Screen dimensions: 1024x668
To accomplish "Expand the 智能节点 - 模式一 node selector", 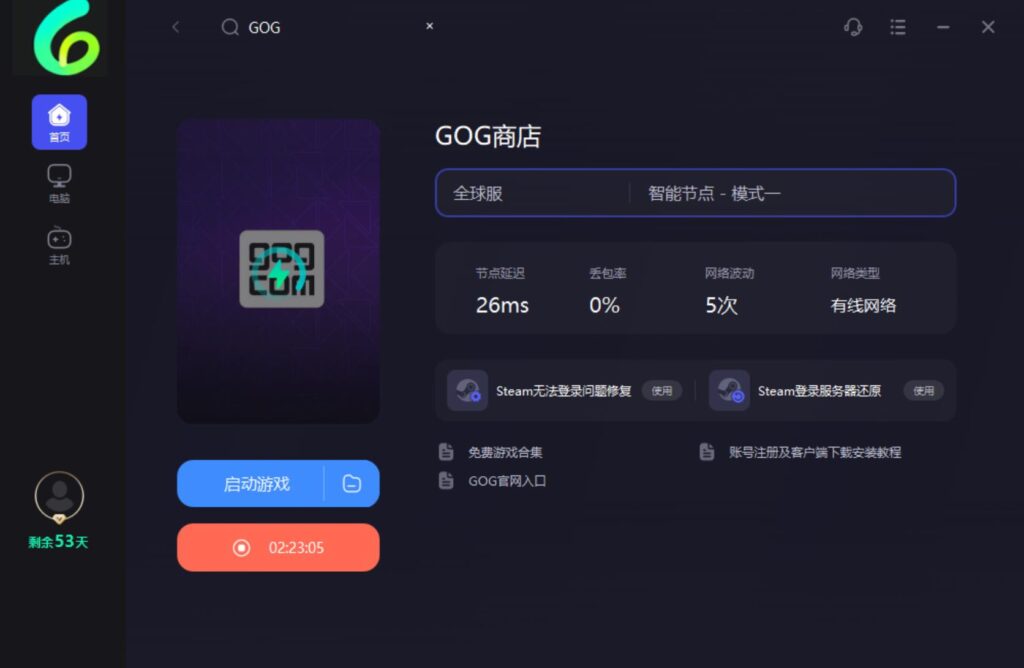I will pyautogui.click(x=792, y=193).
